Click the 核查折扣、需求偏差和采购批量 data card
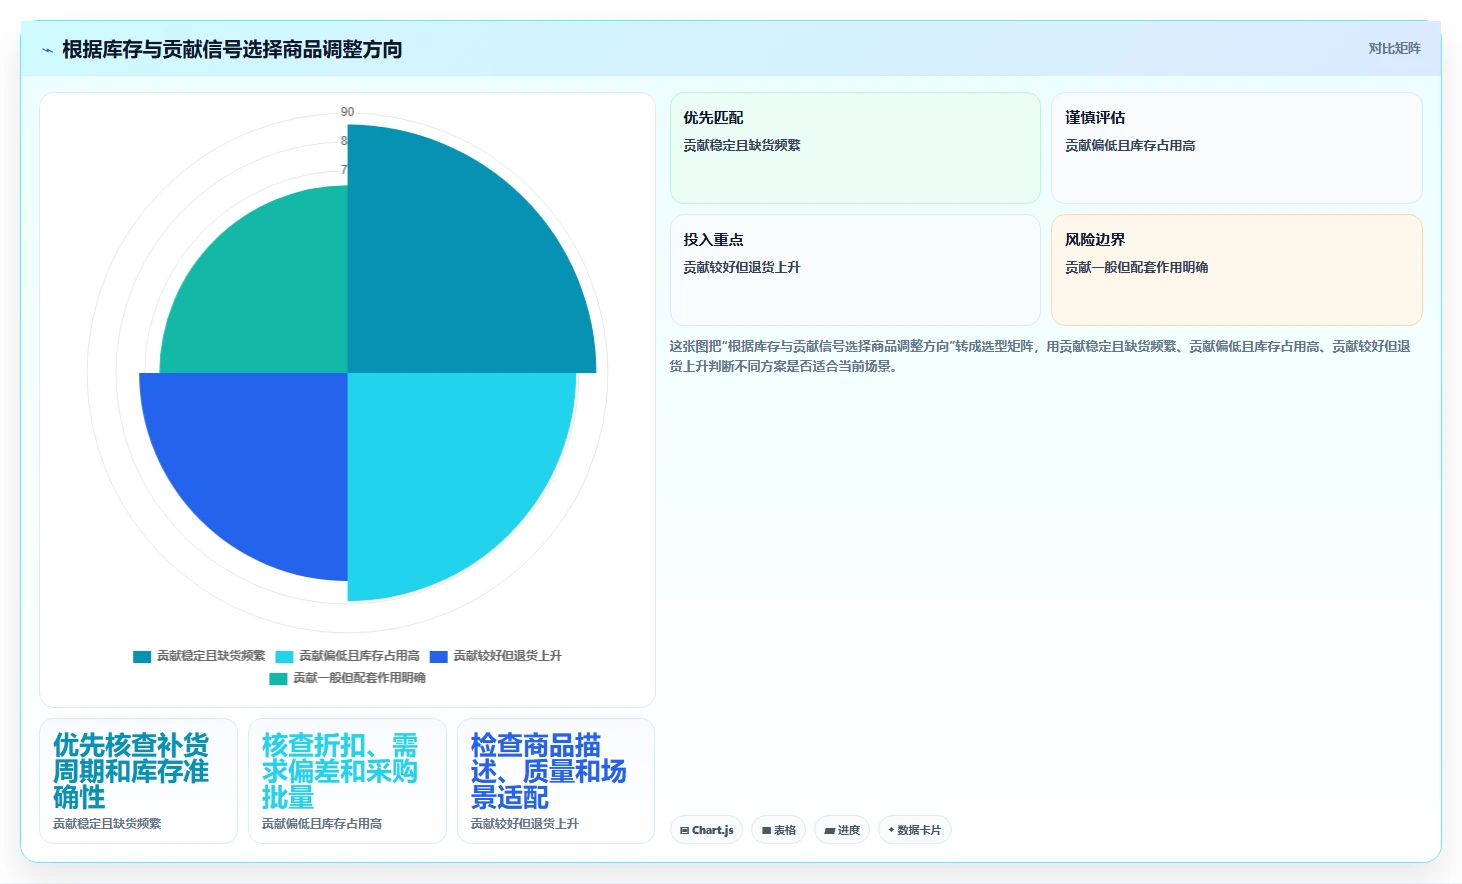The height and width of the screenshot is (884, 1462). coord(347,781)
